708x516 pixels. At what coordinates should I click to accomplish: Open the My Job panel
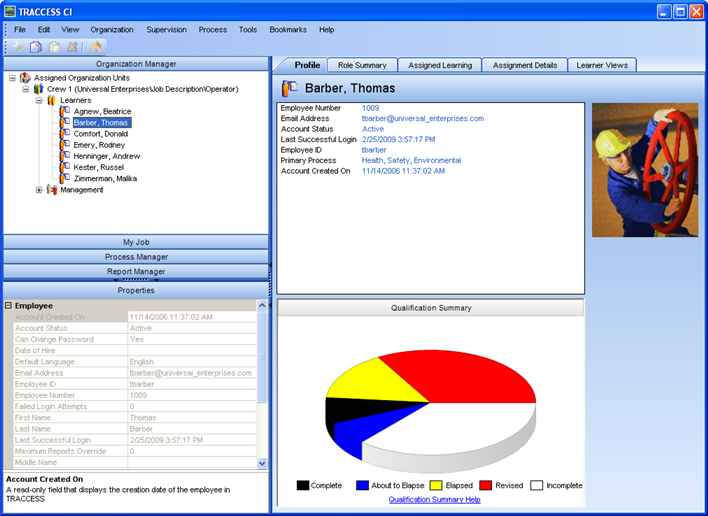pyautogui.click(x=136, y=242)
